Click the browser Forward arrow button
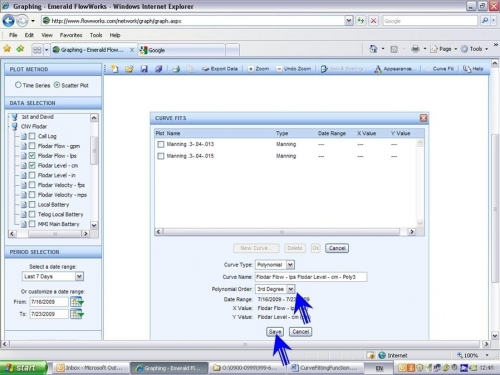Image resolution: width=500 pixels, height=375 pixels. 22,21
